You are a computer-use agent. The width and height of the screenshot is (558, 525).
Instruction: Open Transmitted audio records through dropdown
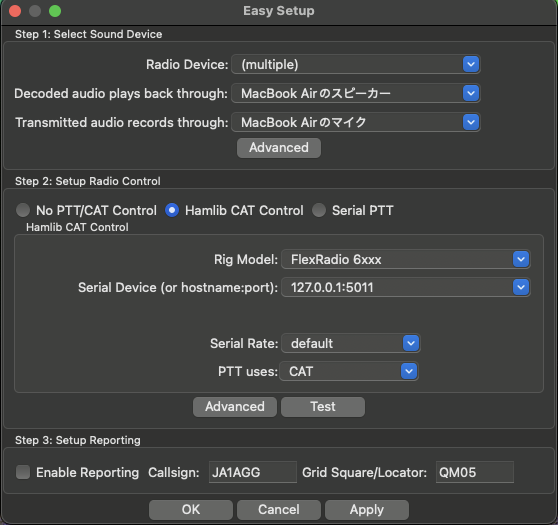pos(356,122)
